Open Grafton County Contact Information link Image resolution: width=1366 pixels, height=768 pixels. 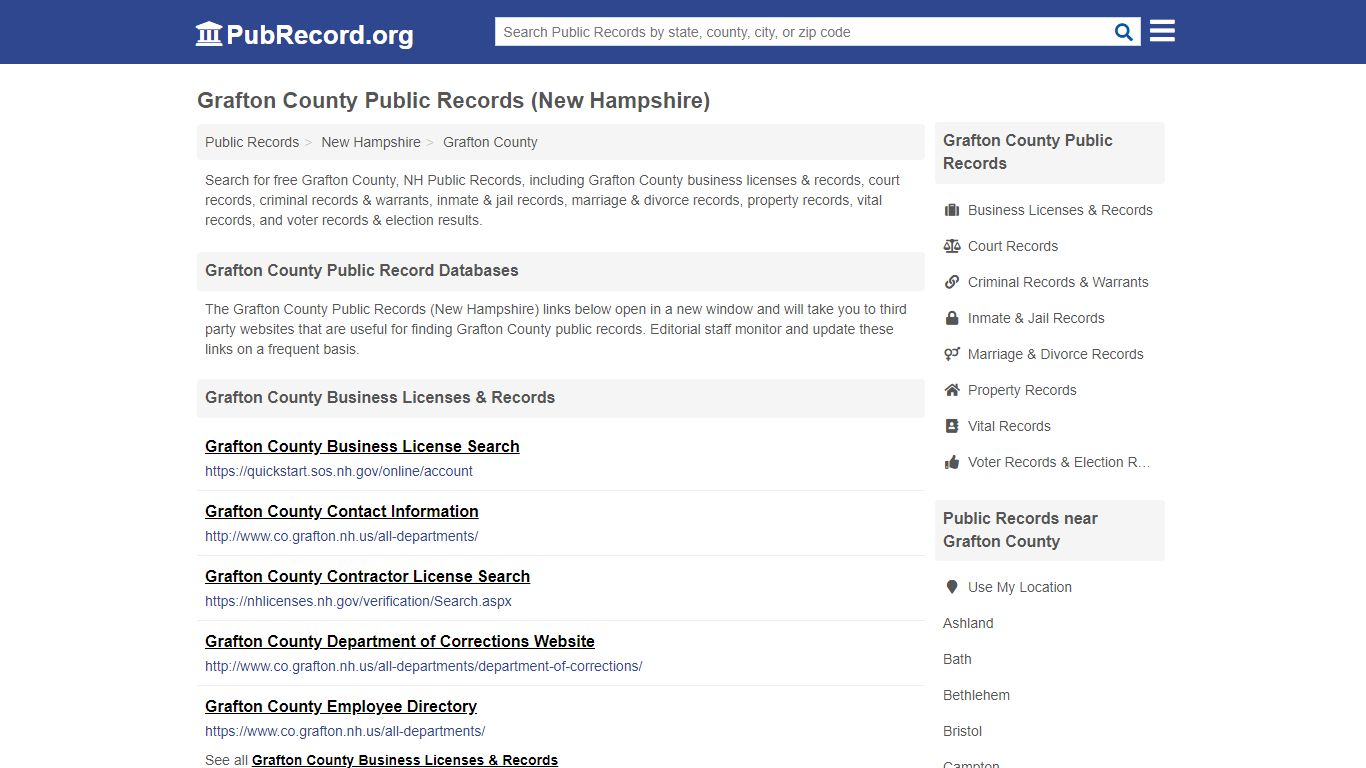[342, 511]
